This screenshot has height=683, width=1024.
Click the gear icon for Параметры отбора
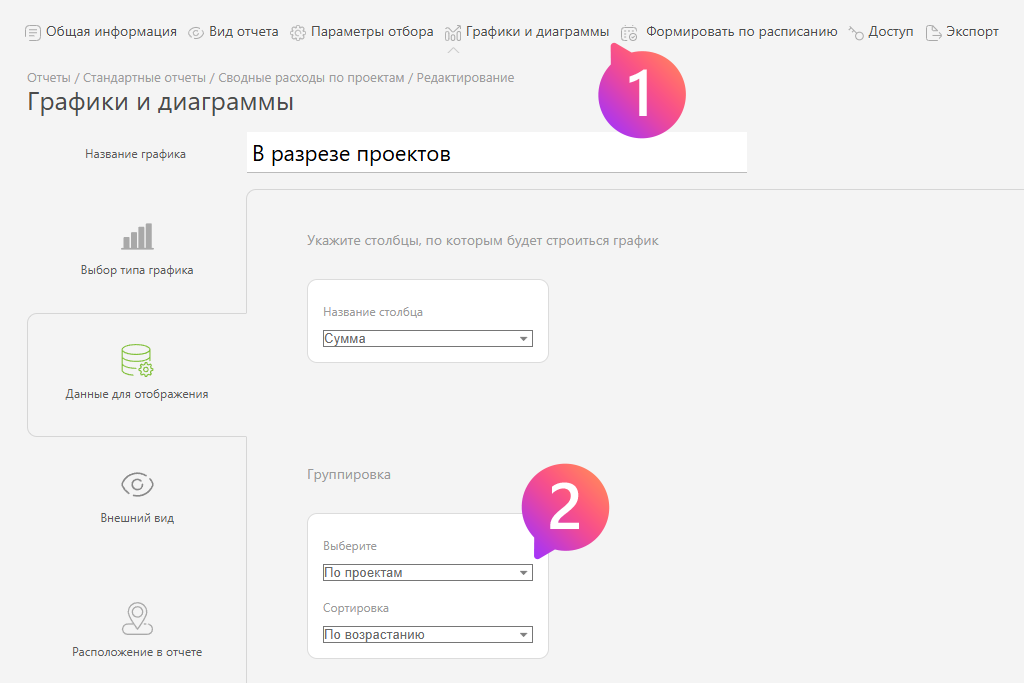298,32
